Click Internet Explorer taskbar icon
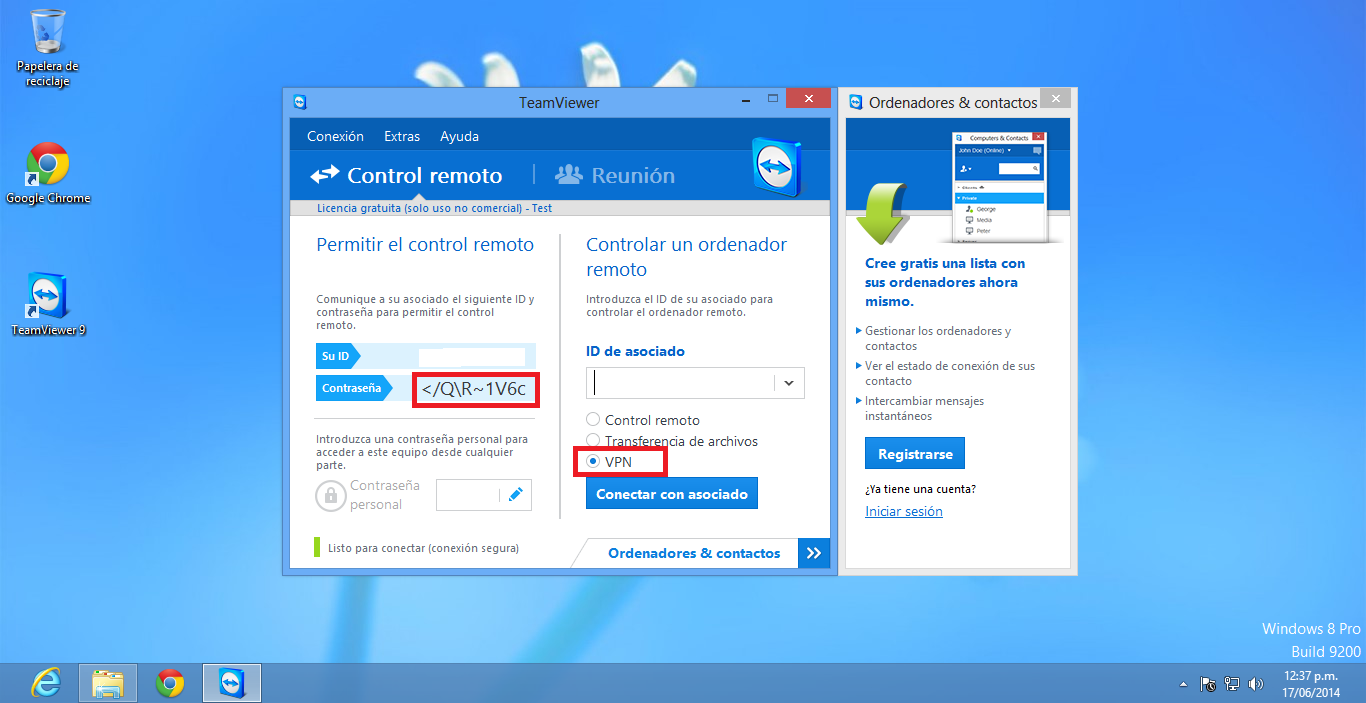 point(45,683)
